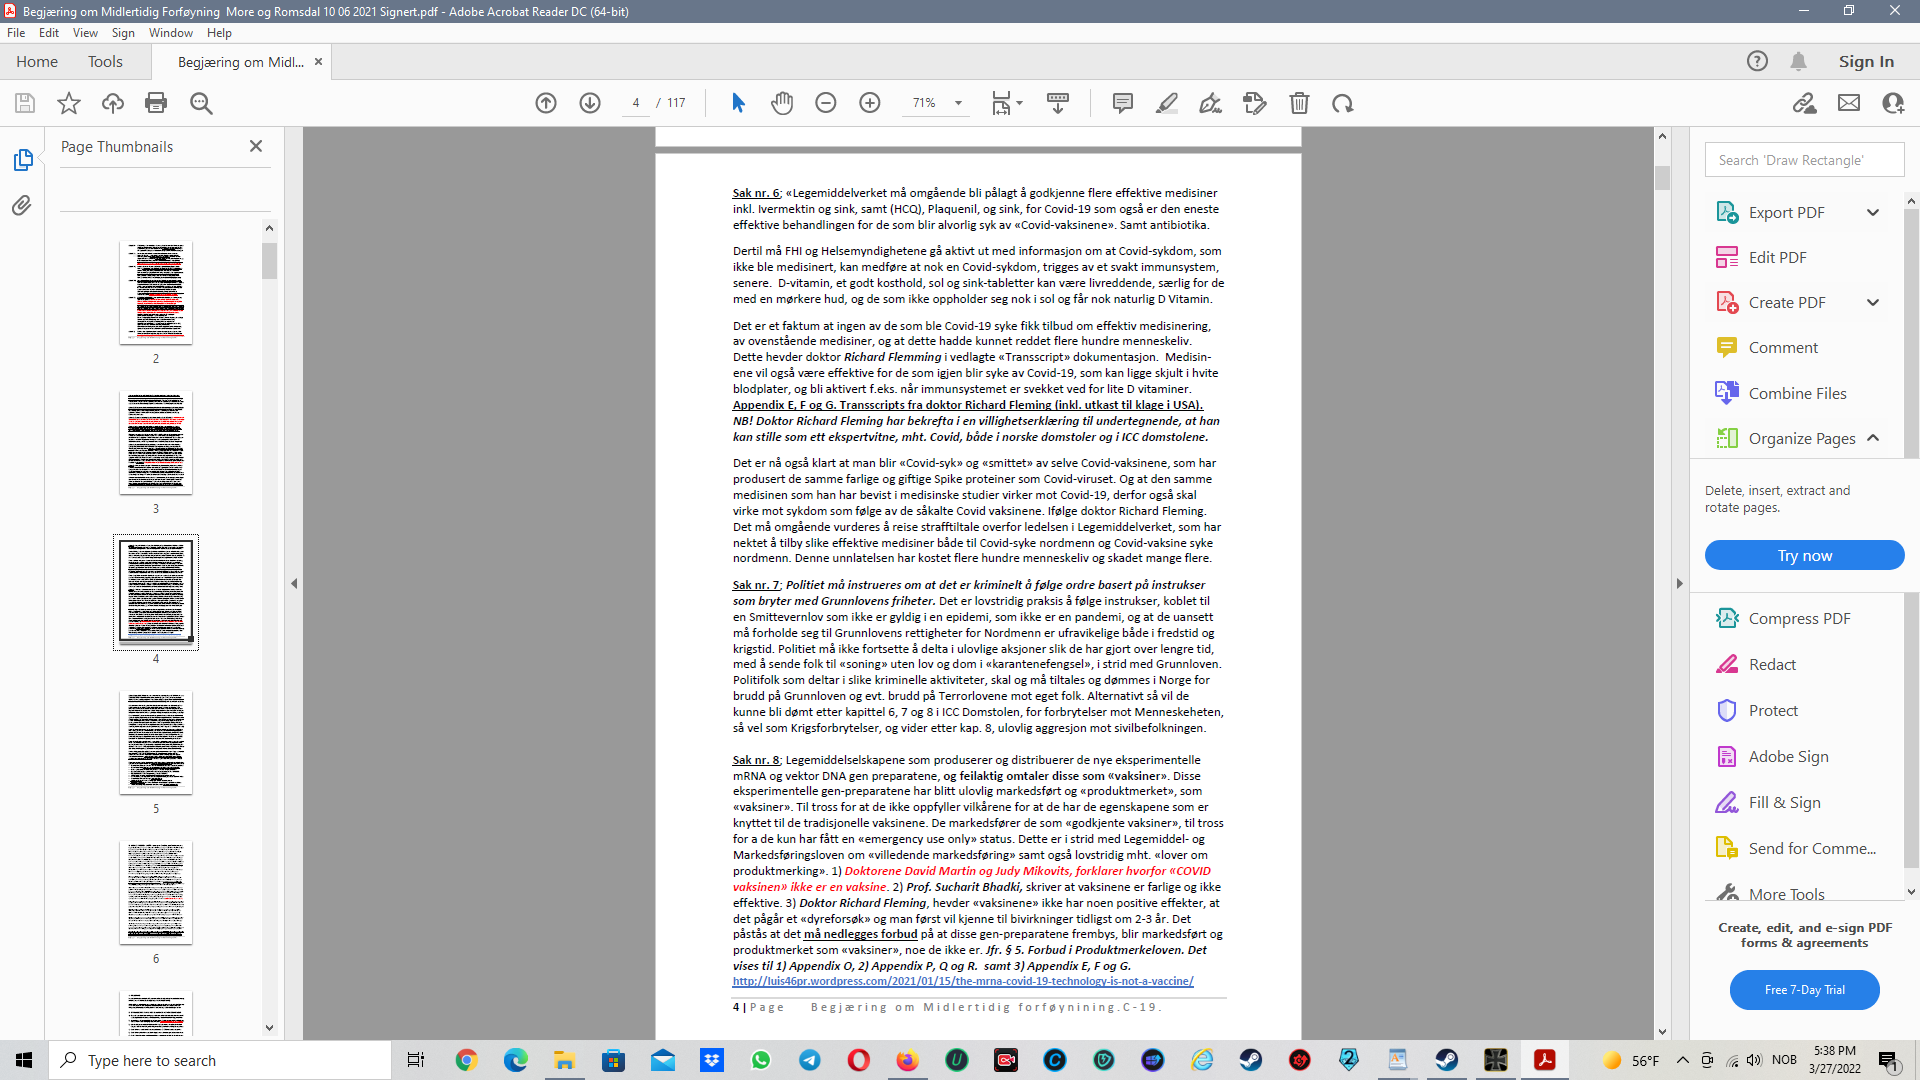This screenshot has height=1080, width=1920.
Task: Open the Windows Start menu
Action: (x=24, y=1060)
